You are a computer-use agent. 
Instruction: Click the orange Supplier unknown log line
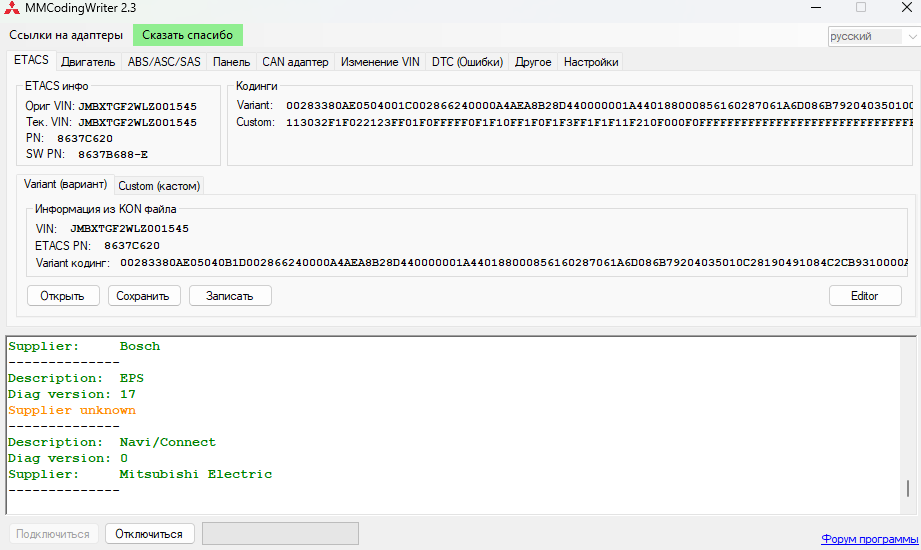[x=72, y=410]
